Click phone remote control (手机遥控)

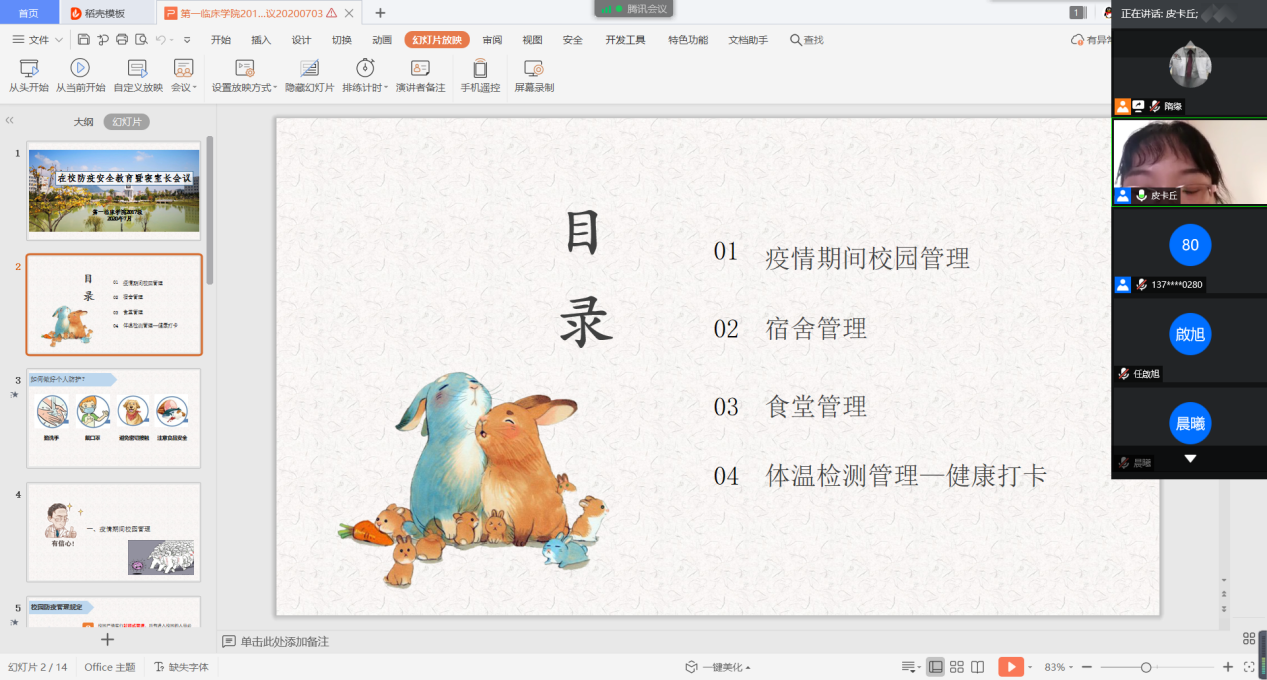[x=480, y=76]
